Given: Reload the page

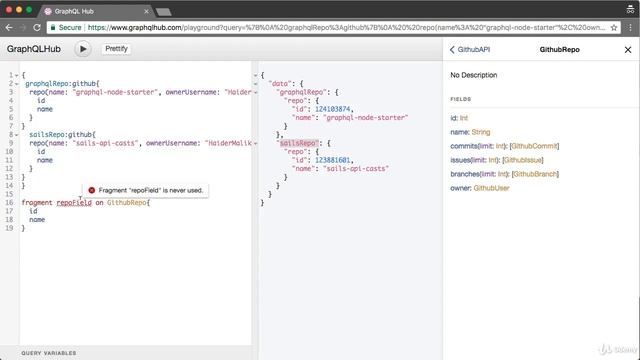Looking at the screenshot, I should click(37, 27).
